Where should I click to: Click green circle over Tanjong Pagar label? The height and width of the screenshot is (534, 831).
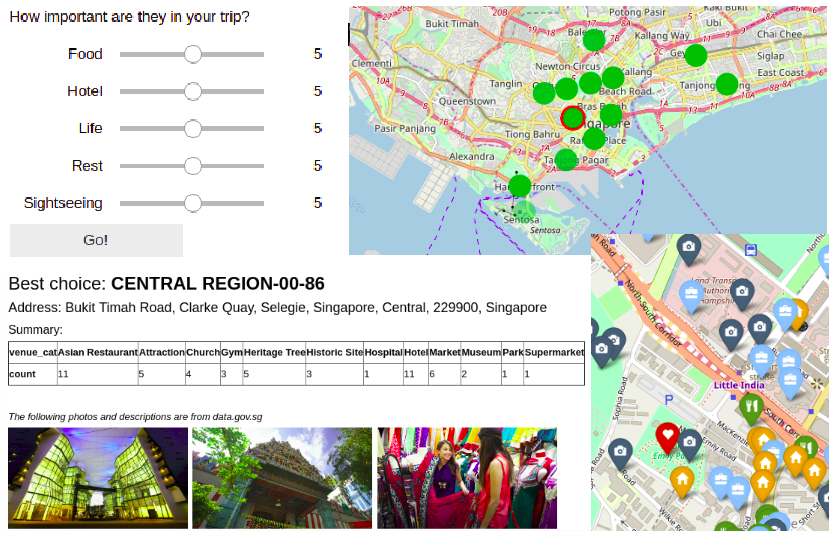[566, 159]
